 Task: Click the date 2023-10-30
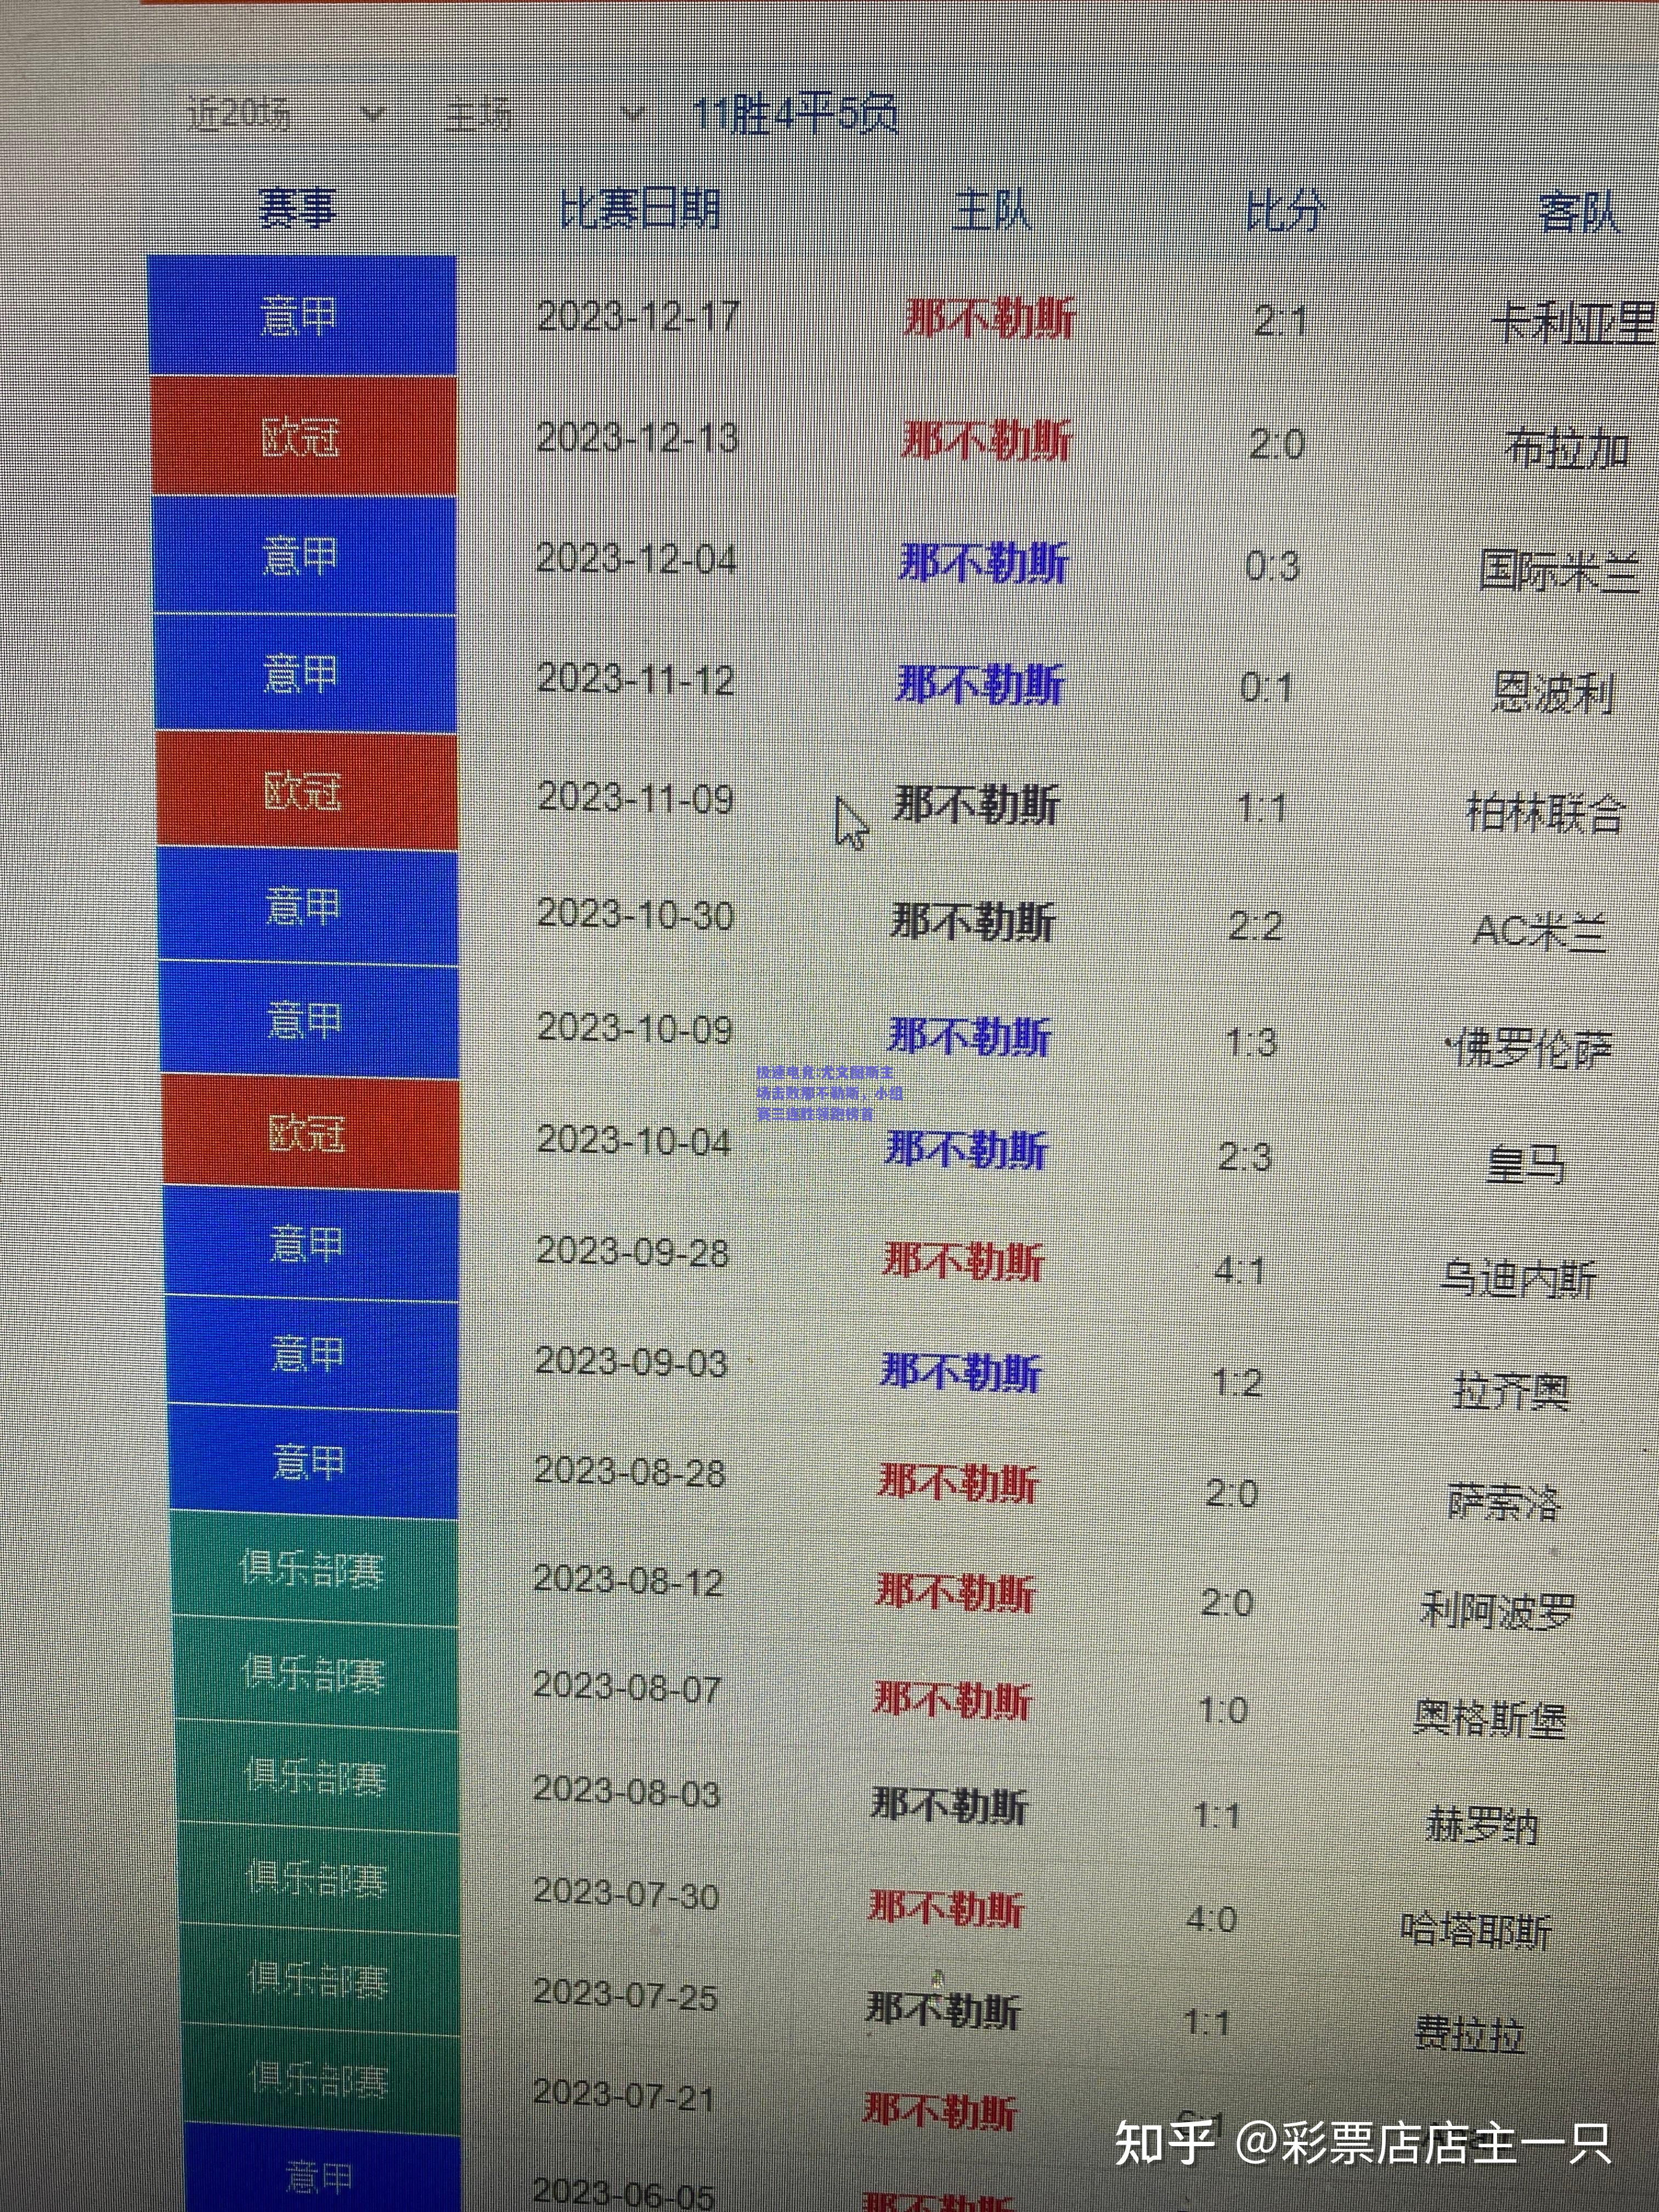[x=636, y=914]
